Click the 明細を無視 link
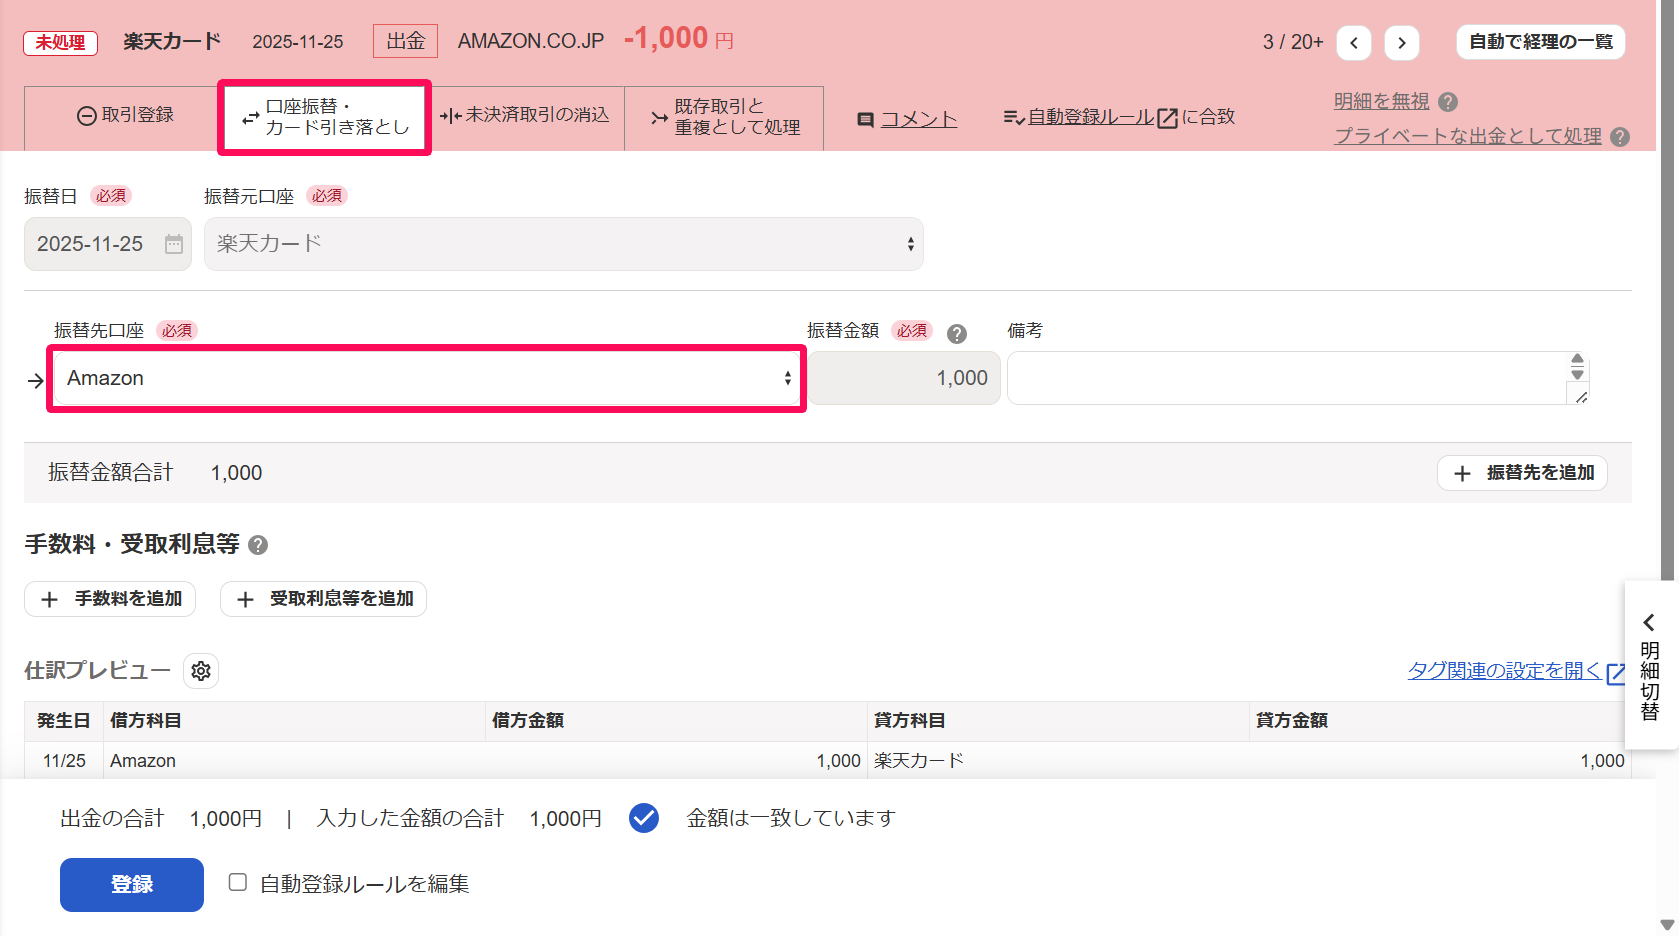This screenshot has height=936, width=1679. [x=1382, y=102]
